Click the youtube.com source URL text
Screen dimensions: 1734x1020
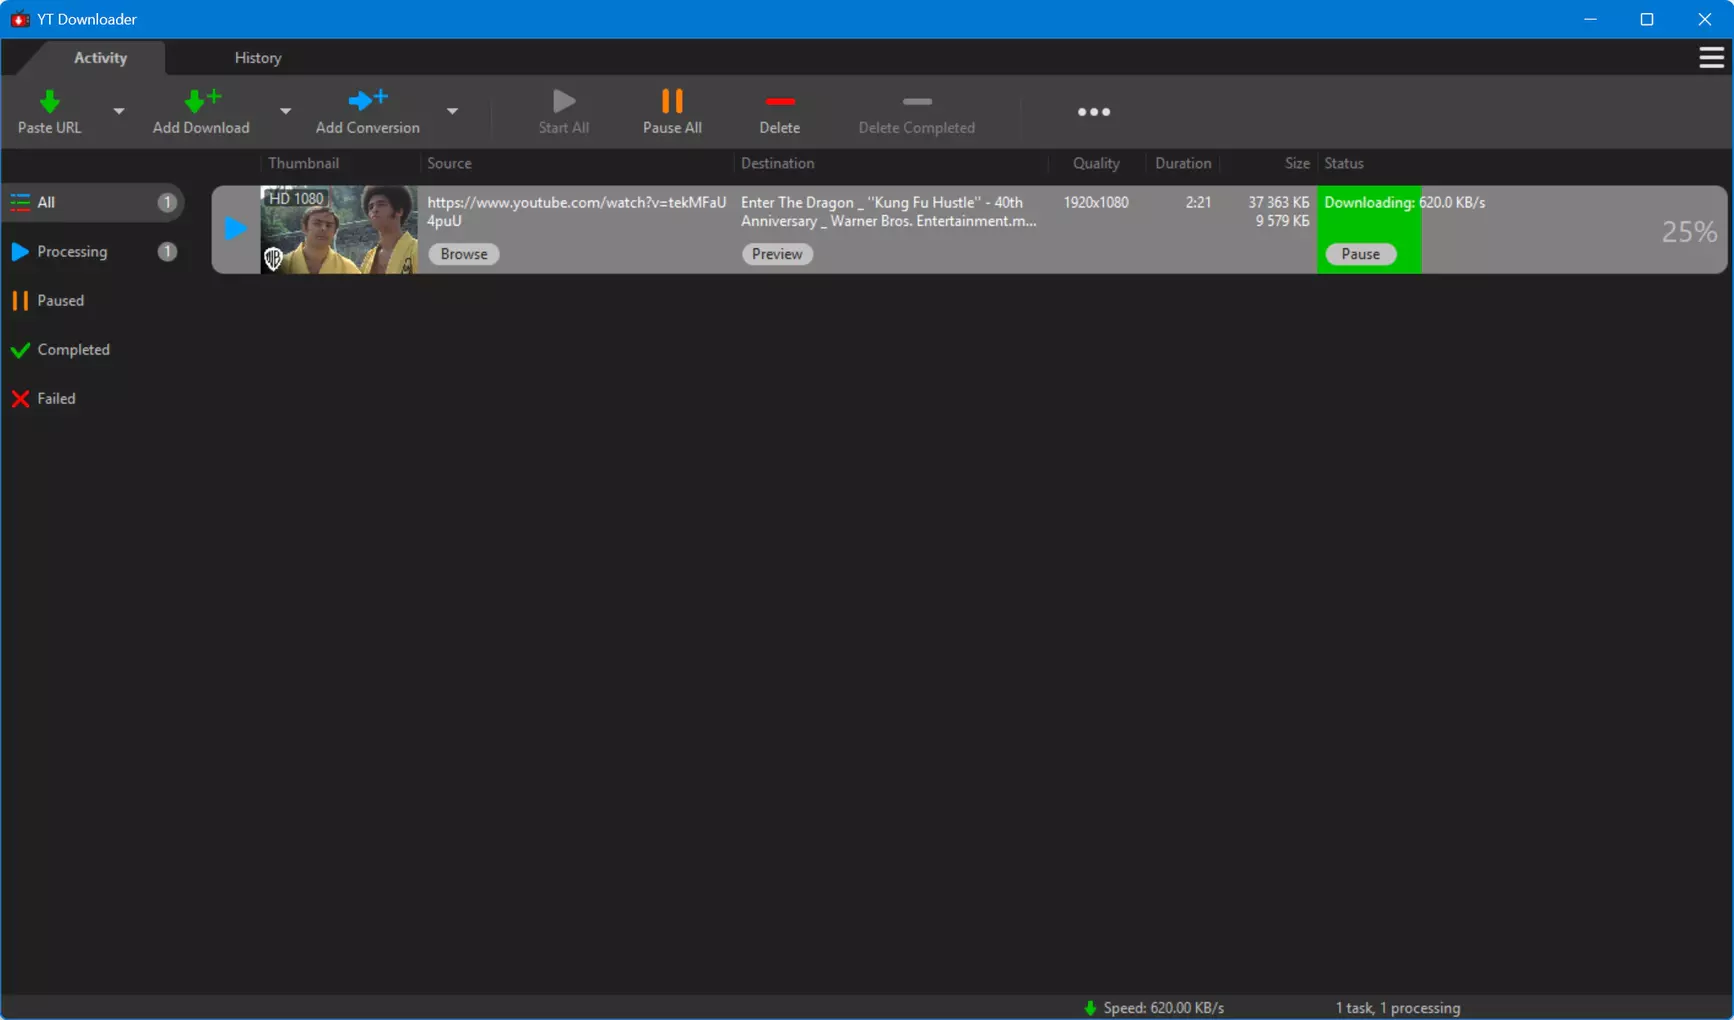(576, 212)
